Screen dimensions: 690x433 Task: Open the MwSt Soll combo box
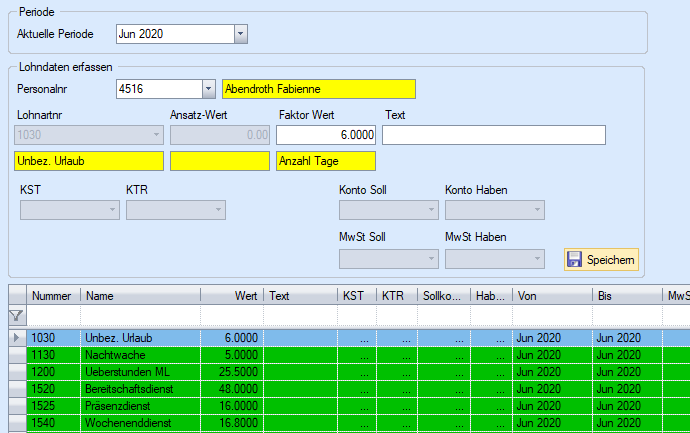point(388,259)
